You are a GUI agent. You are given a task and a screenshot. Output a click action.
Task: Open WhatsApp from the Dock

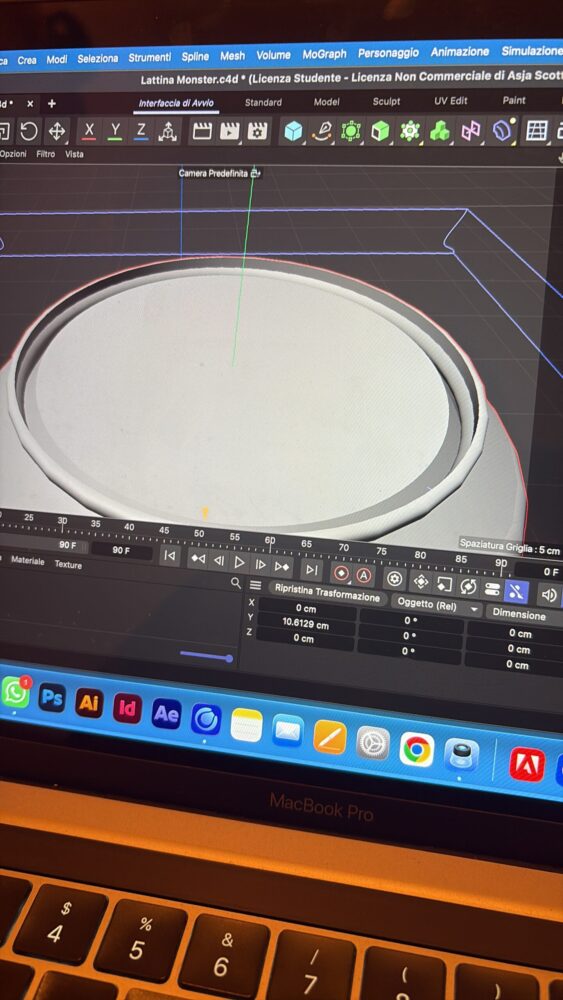[x=15, y=693]
